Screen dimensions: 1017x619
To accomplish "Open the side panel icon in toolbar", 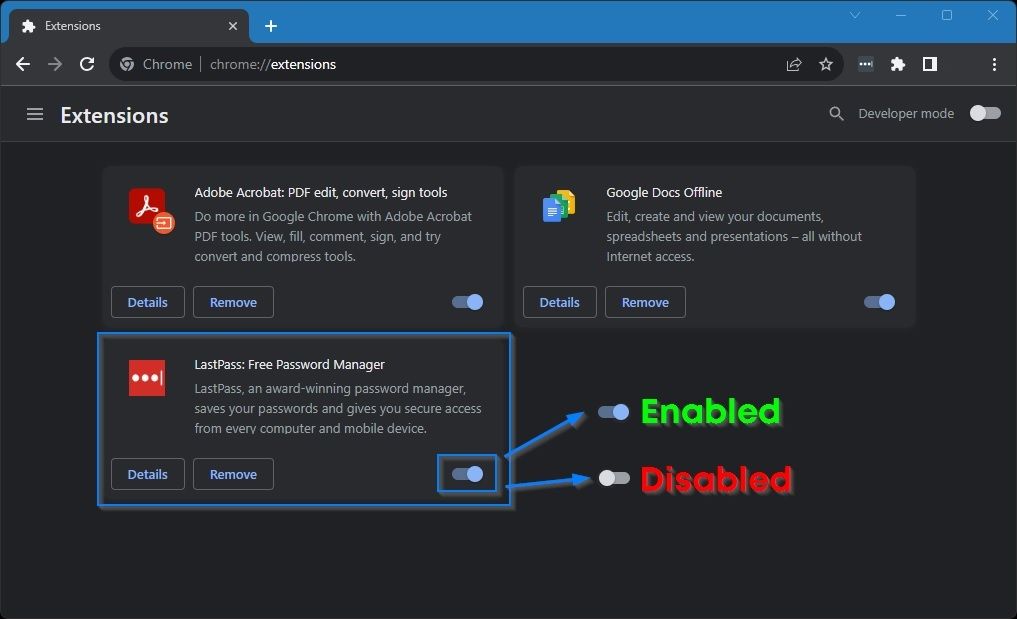I will tap(929, 63).
